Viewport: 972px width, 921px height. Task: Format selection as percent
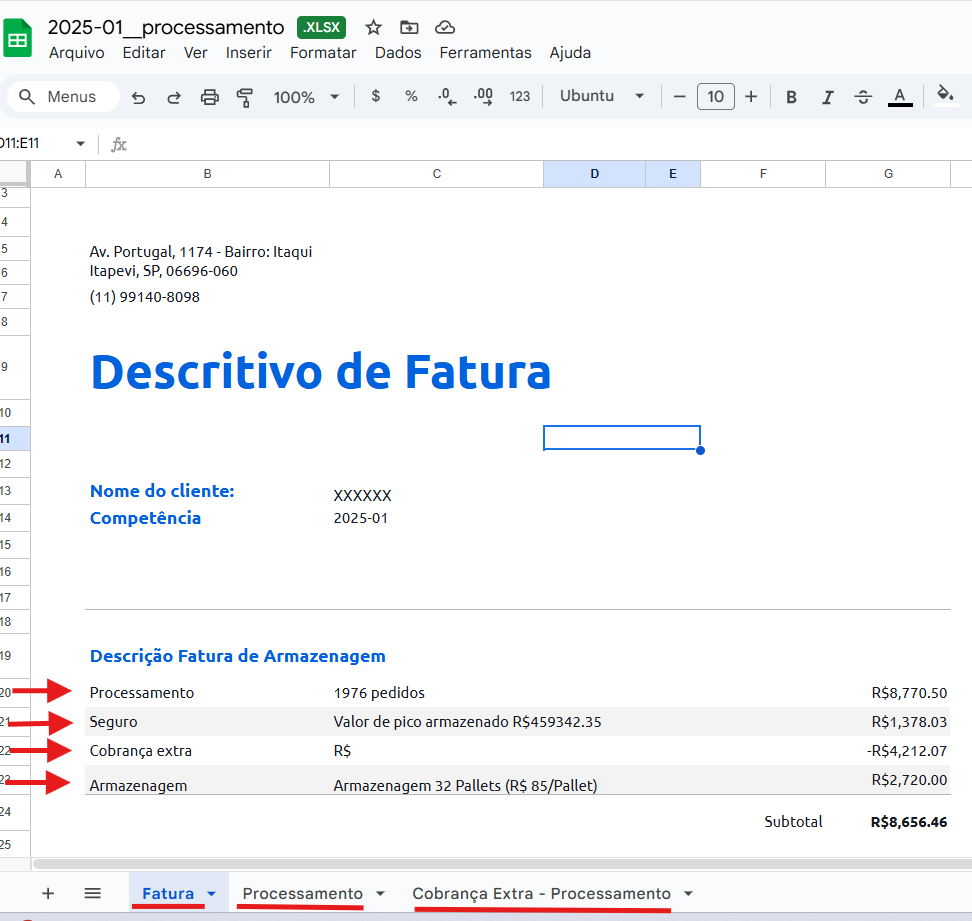pos(411,96)
